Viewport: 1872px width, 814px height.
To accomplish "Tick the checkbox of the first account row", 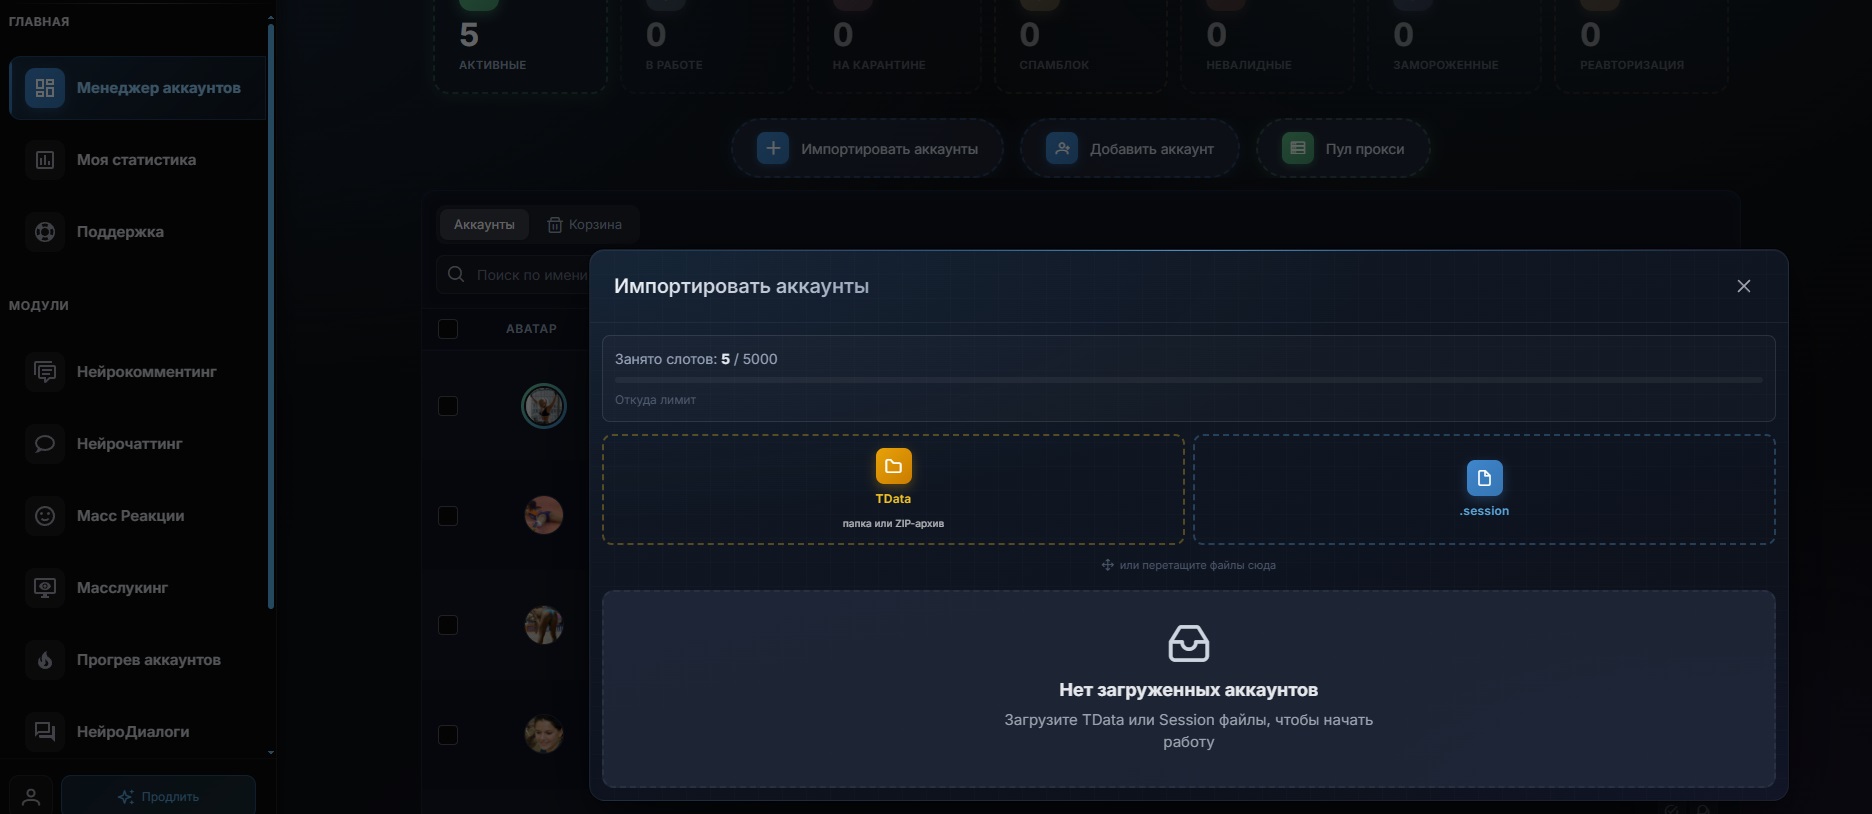I will (x=448, y=406).
